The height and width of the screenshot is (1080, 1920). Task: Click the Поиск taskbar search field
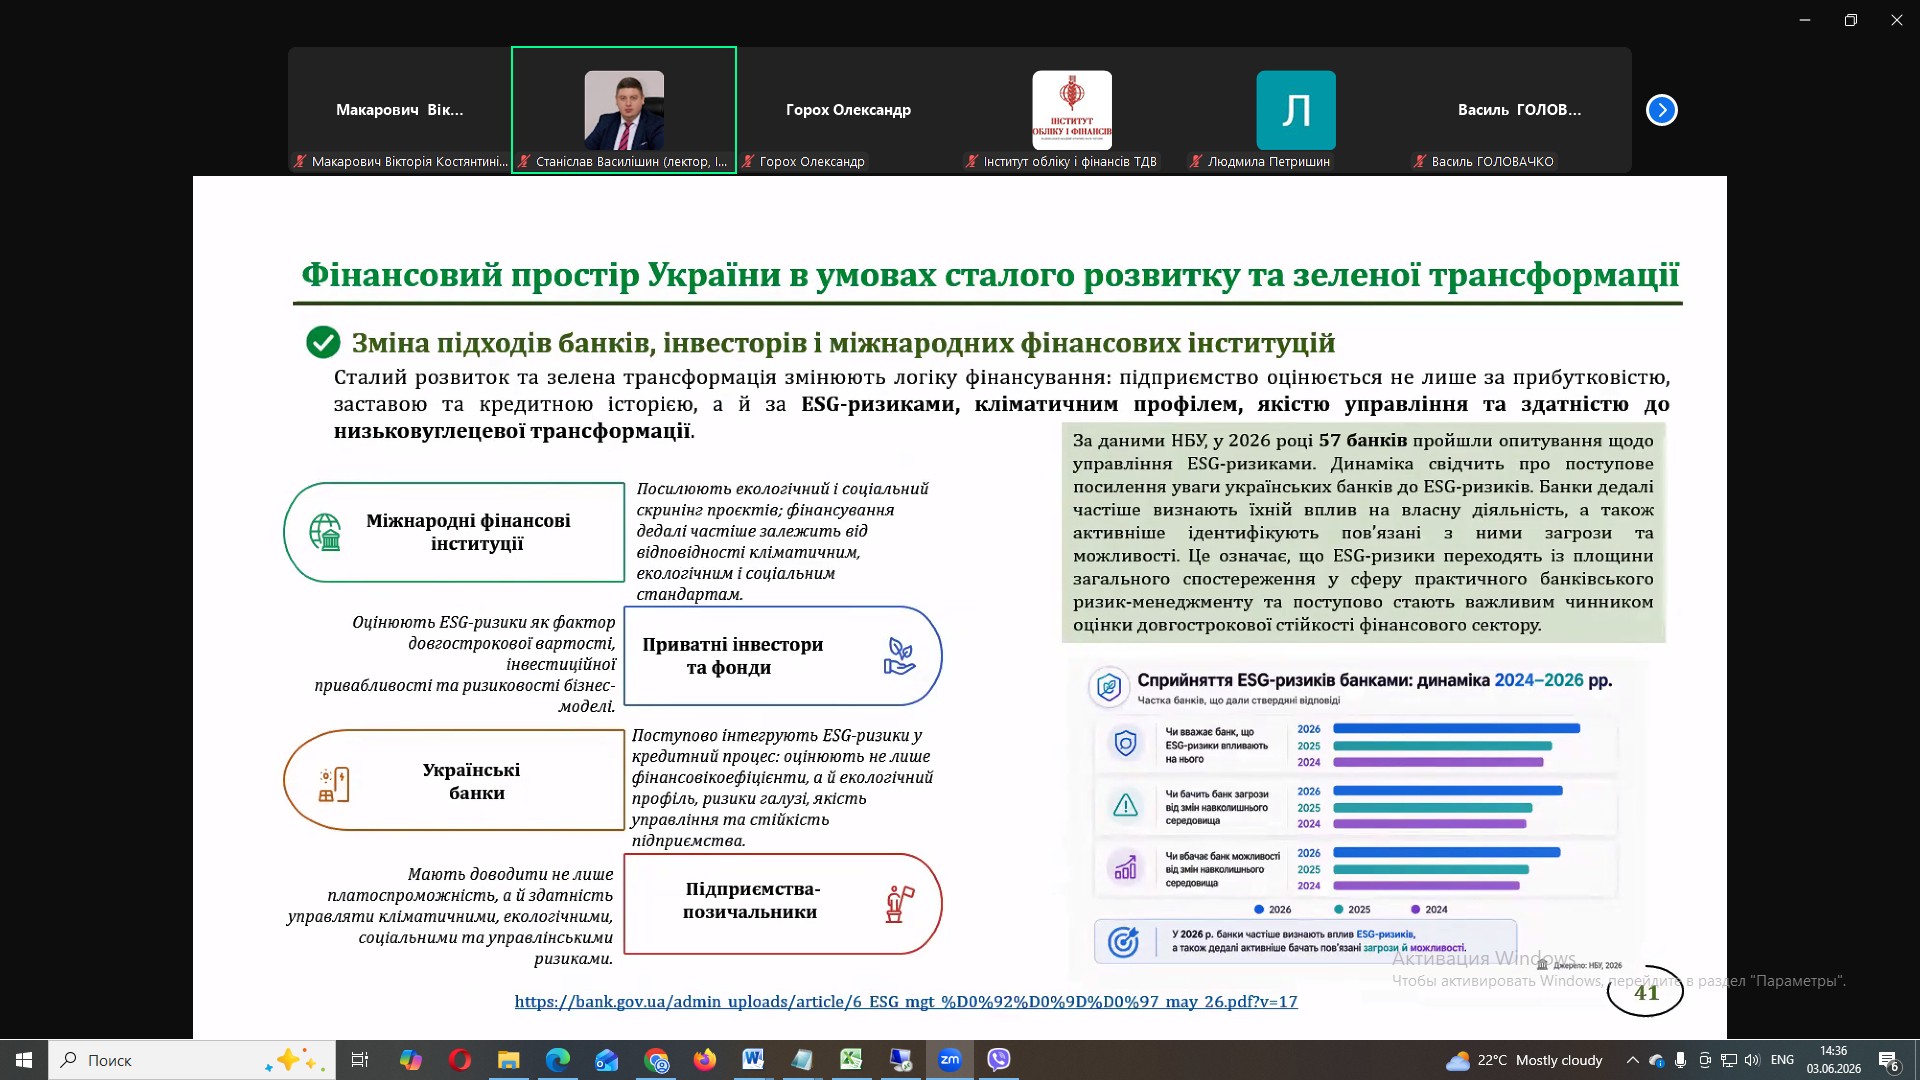[x=192, y=1060]
